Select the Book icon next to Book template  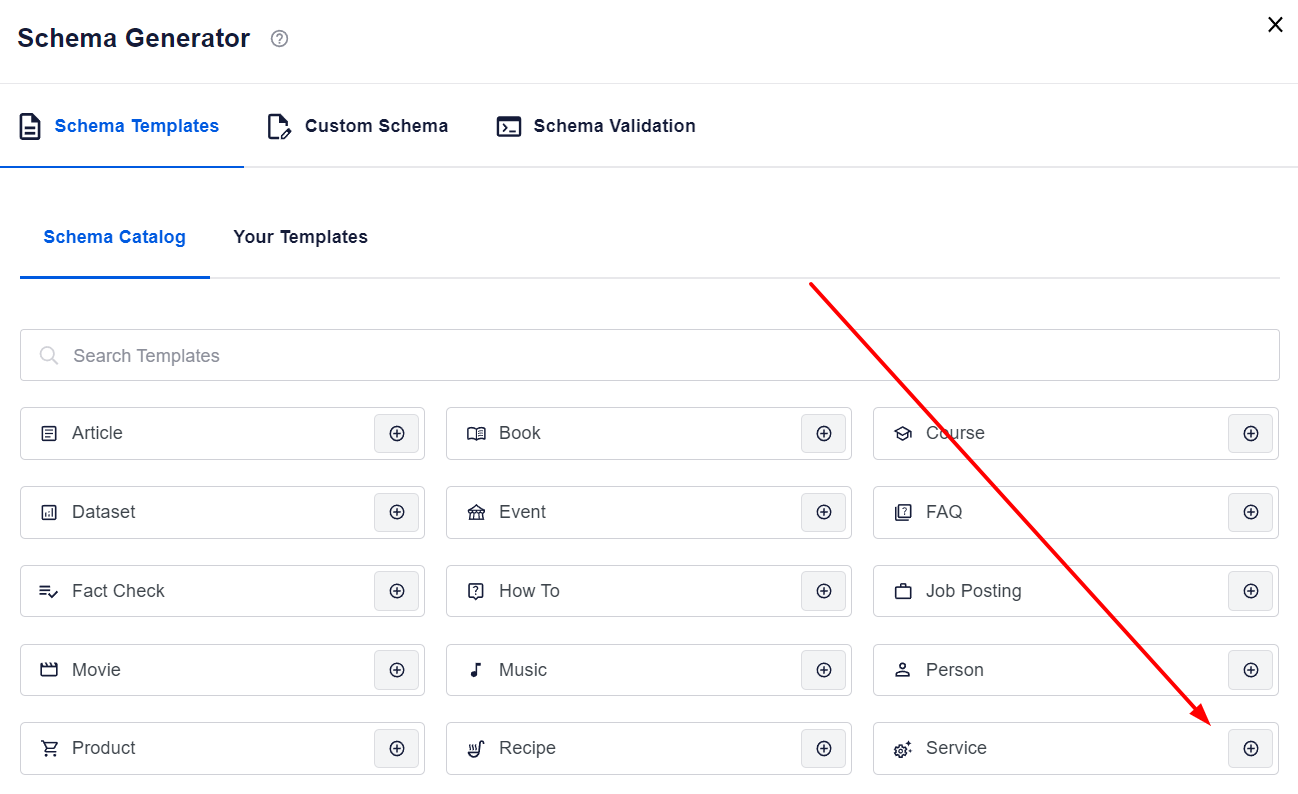pos(476,433)
